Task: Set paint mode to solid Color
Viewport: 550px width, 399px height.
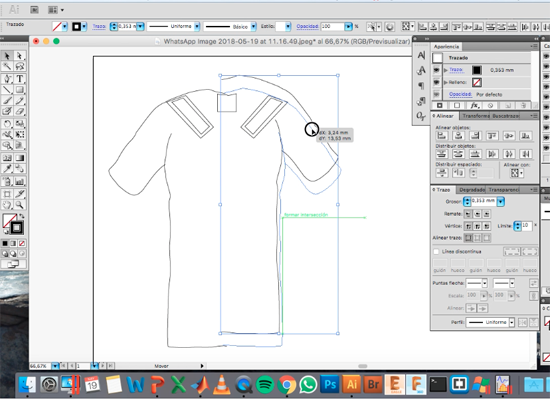Action: point(5,243)
